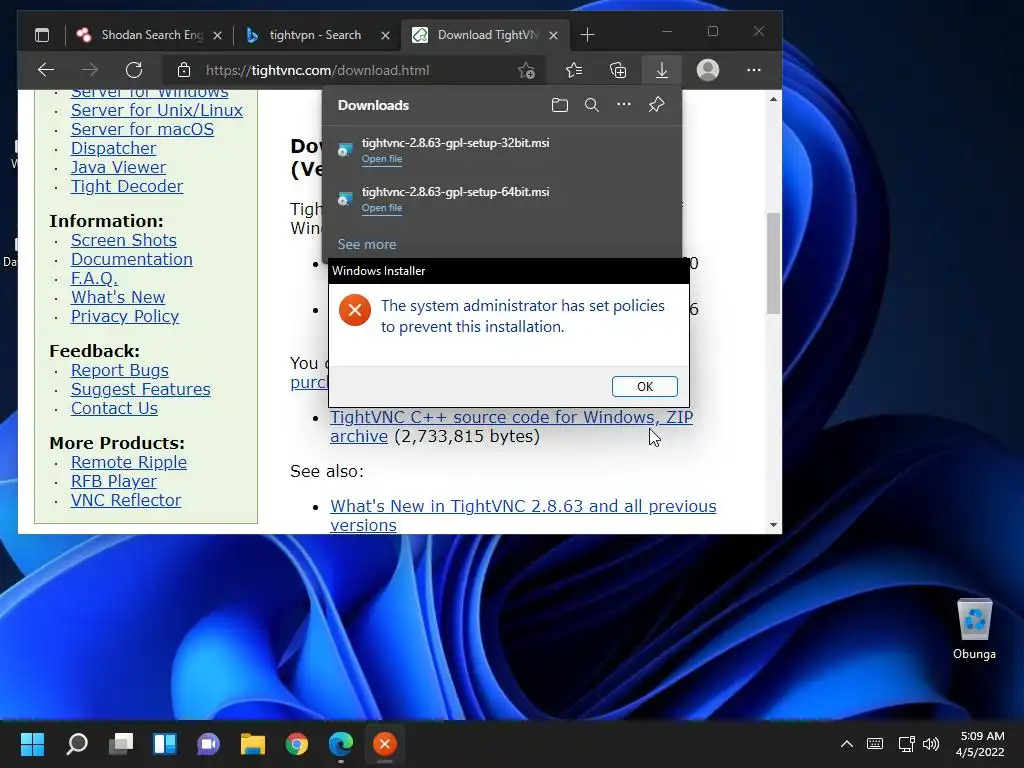Open the volume speaker tray icon
The height and width of the screenshot is (768, 1024).
click(x=931, y=744)
